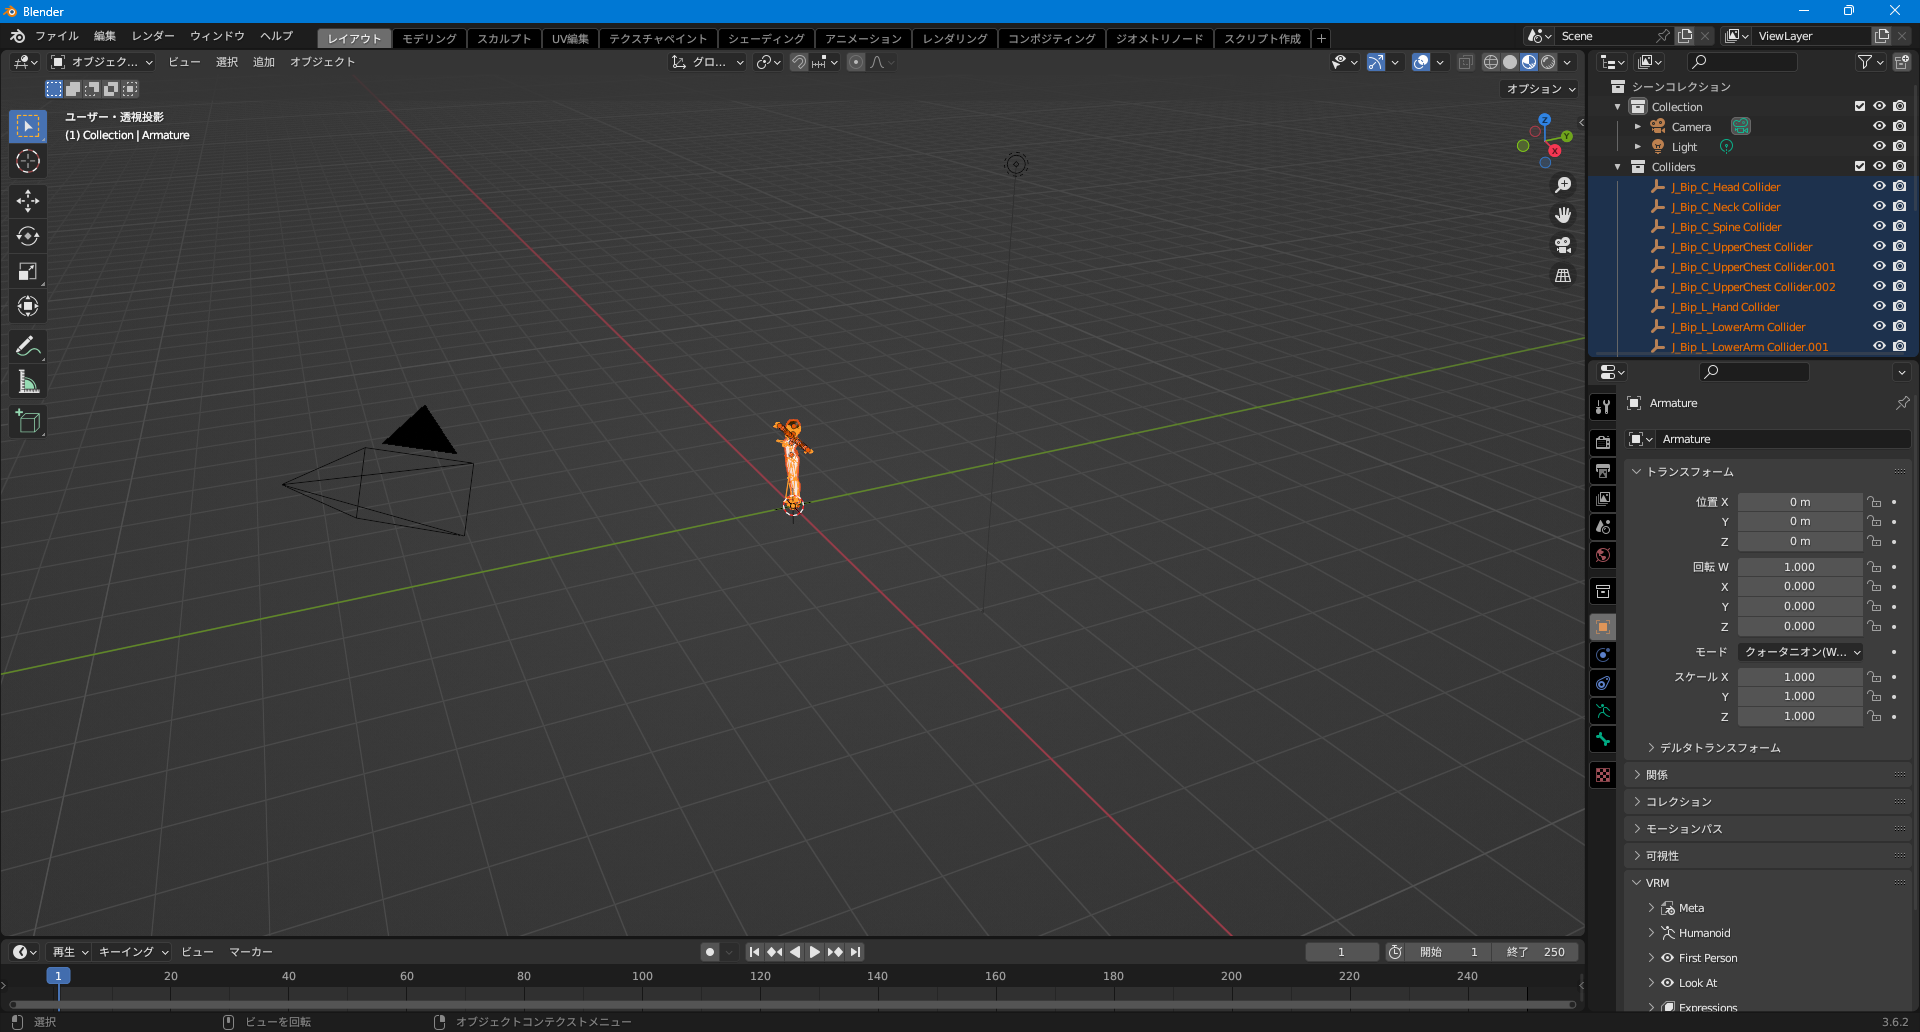1920x1032 pixels.
Task: Uncheck the Colliders collection checkbox
Action: pos(1860,166)
